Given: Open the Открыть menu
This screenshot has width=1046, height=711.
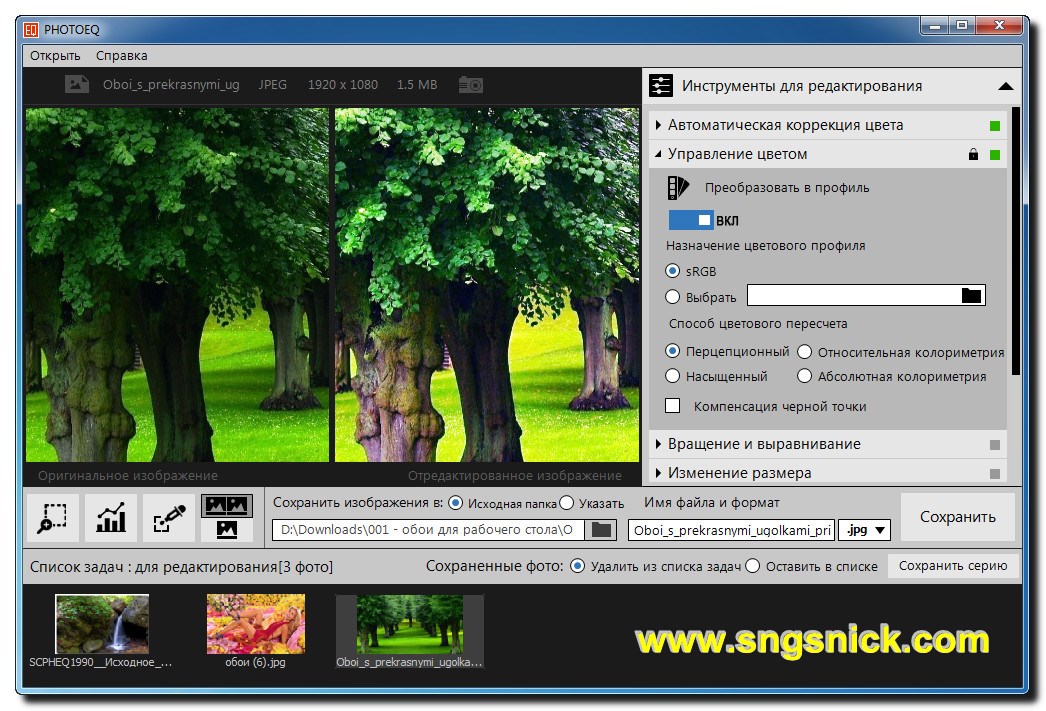Looking at the screenshot, I should 55,56.
